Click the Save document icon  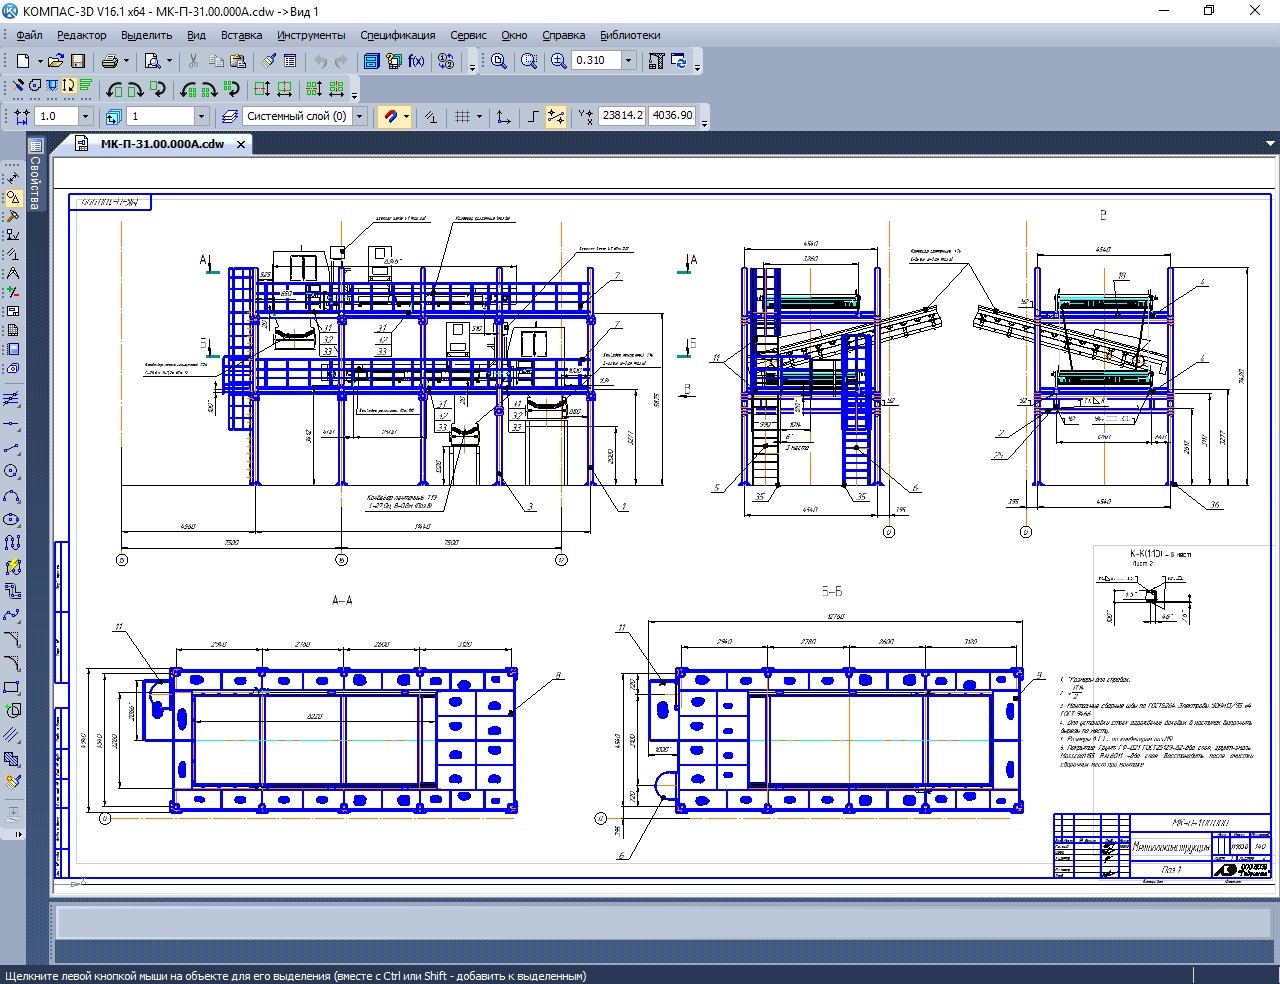(x=78, y=61)
